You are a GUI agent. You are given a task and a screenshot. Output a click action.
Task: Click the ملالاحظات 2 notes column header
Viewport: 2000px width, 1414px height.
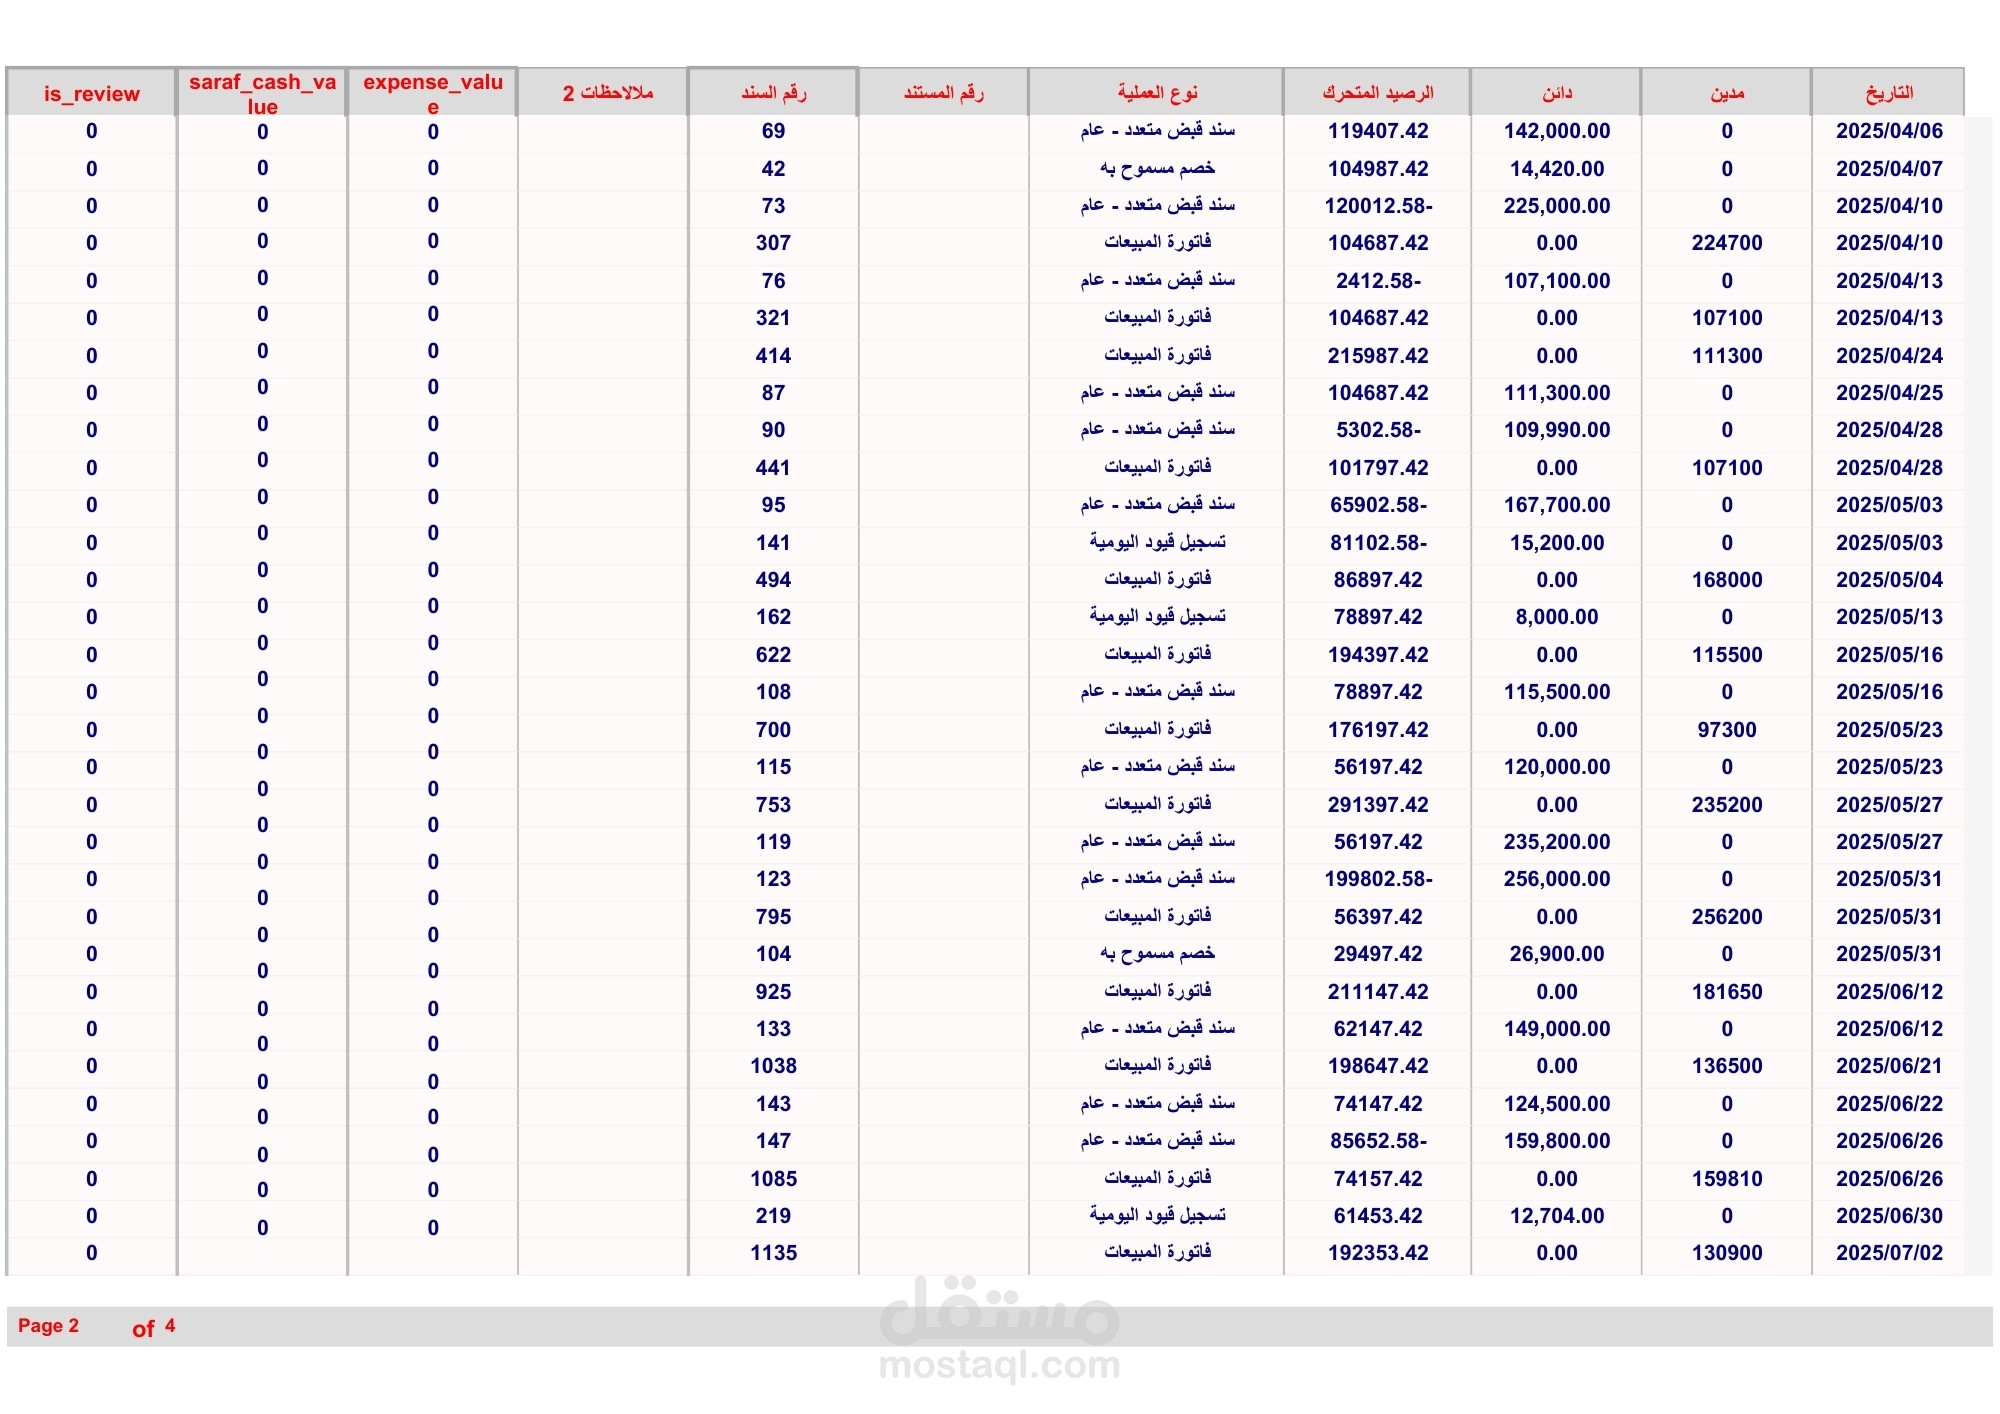click(607, 93)
